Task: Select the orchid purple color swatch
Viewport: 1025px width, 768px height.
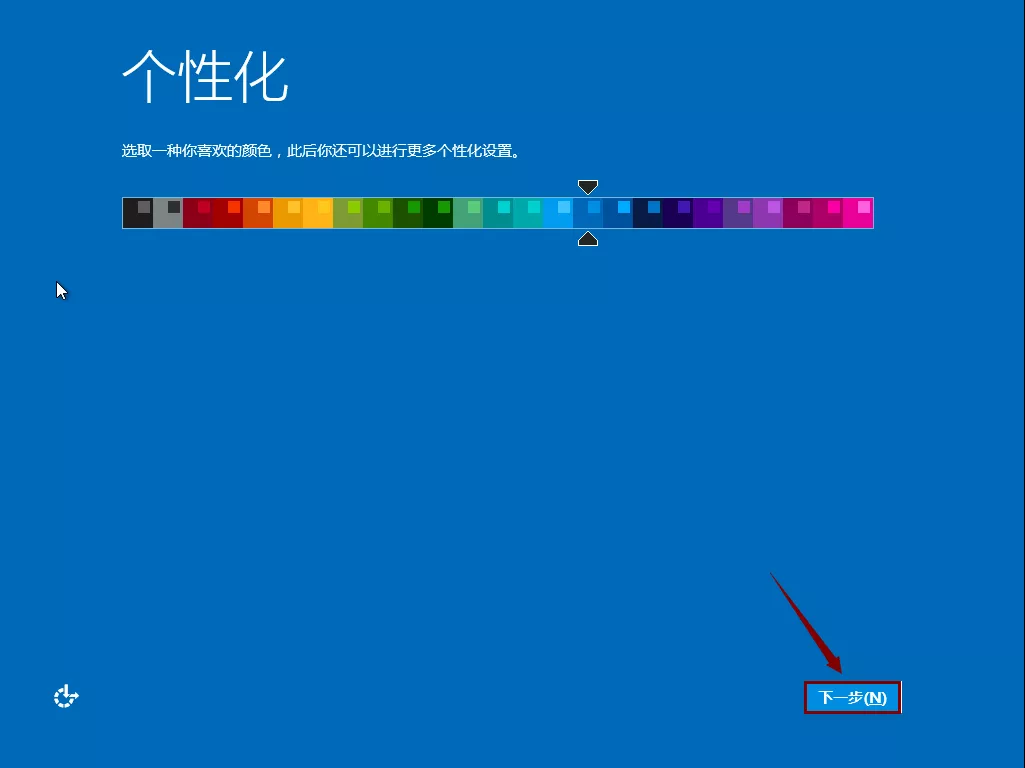Action: pyautogui.click(x=768, y=213)
